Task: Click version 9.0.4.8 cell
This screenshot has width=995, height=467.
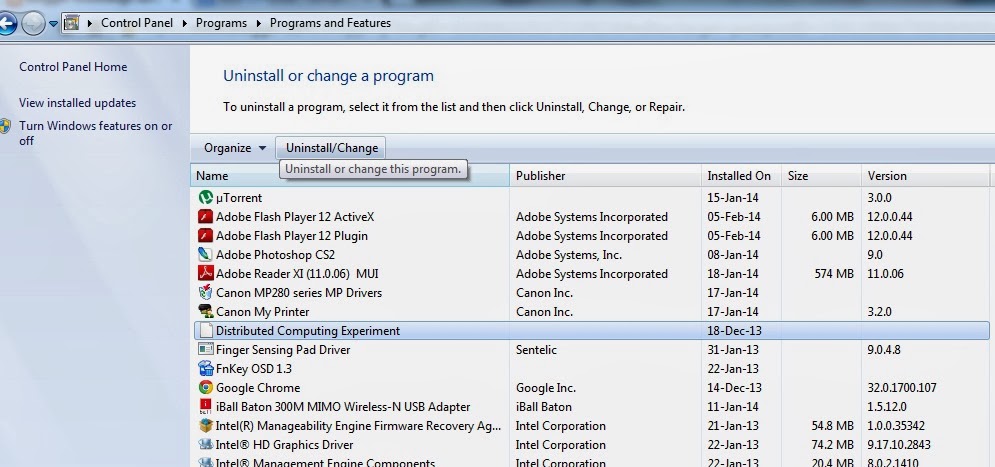Action: tap(884, 350)
